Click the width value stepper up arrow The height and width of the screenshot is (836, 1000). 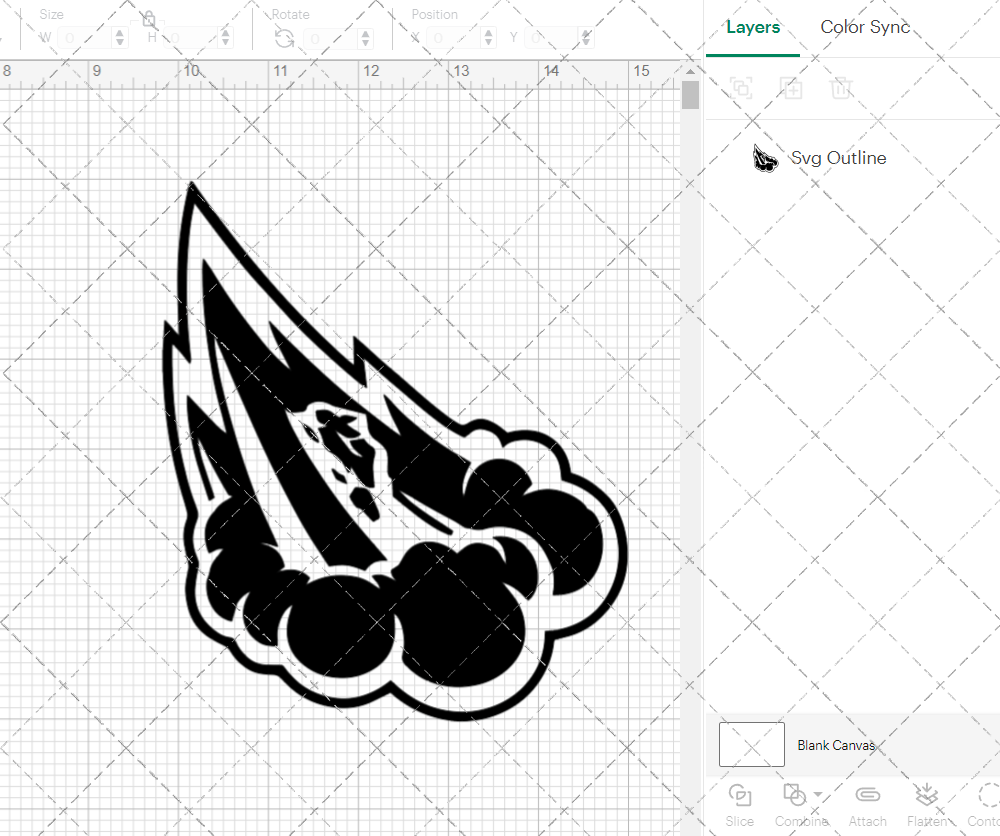tap(120, 33)
